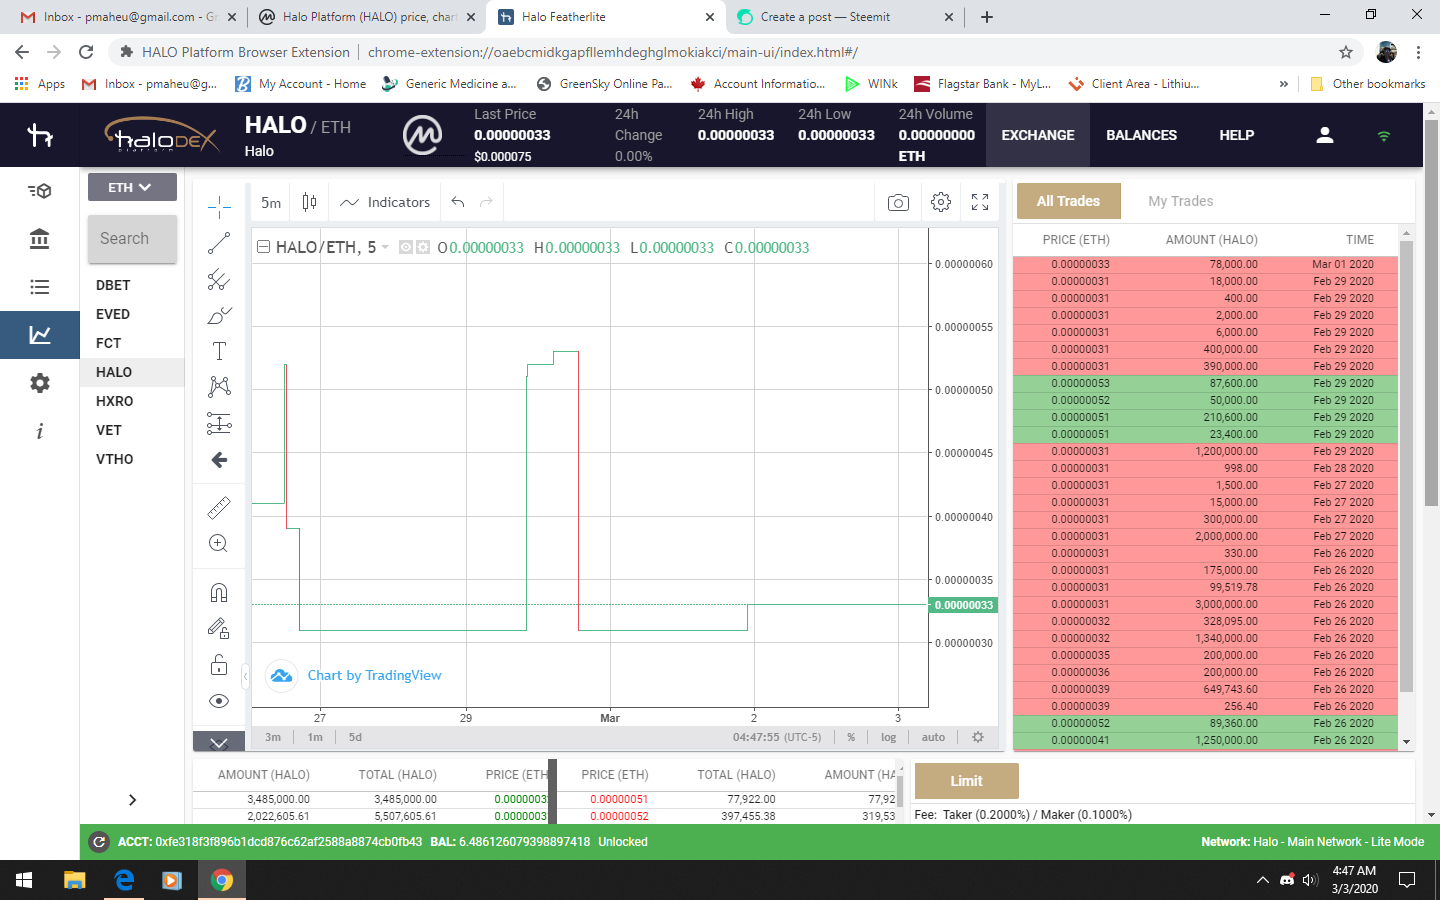Viewport: 1440px width, 900px height.
Task: Toggle magnet mode for drawings
Action: click(x=219, y=593)
